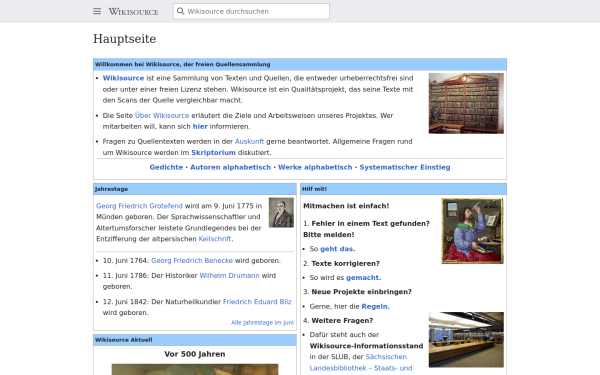Image resolution: width=600 pixels, height=375 pixels.
Task: Open Wilhelm Drumann link
Action: (x=229, y=276)
